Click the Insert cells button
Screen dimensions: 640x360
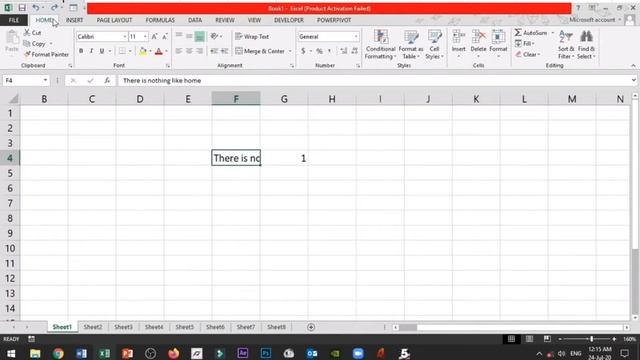pos(458,43)
